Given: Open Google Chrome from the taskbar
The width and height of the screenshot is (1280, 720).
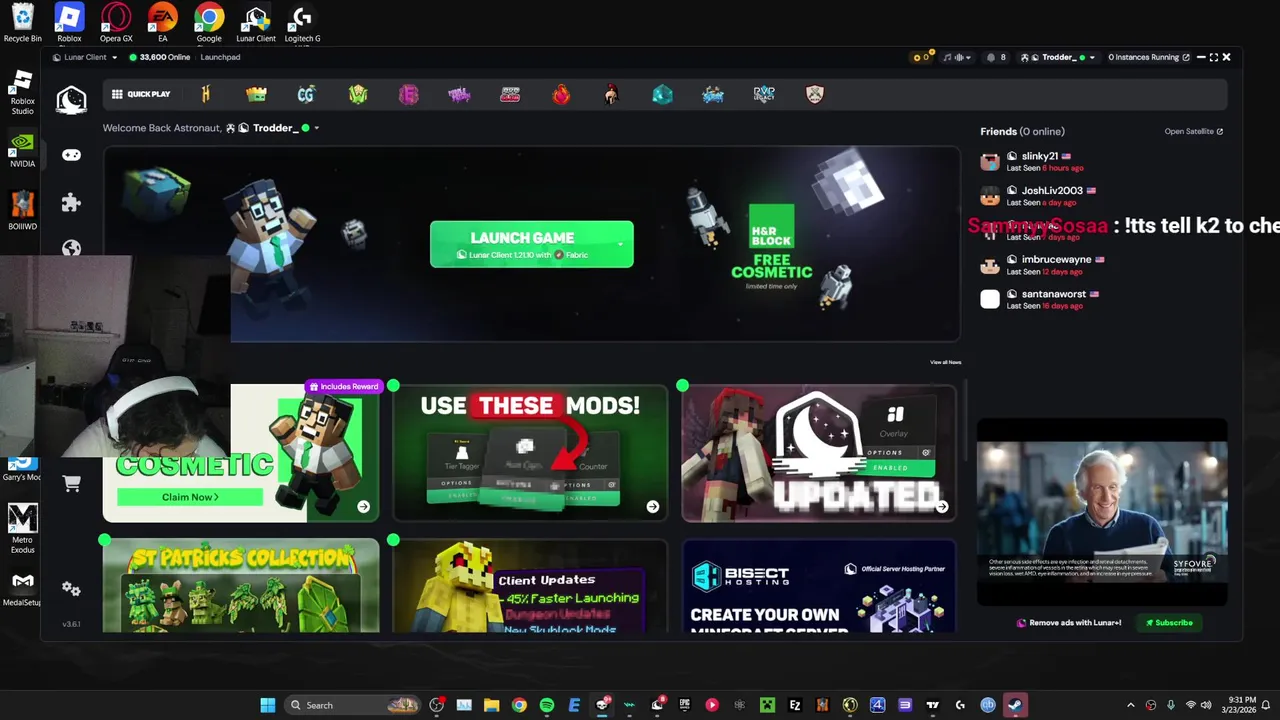Looking at the screenshot, I should [519, 705].
